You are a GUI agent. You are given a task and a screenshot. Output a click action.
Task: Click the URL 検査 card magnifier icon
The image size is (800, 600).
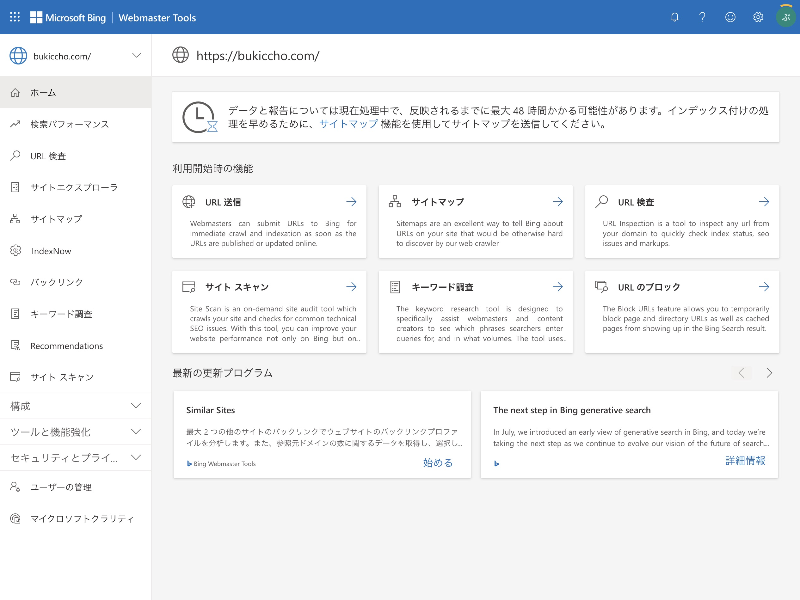602,202
